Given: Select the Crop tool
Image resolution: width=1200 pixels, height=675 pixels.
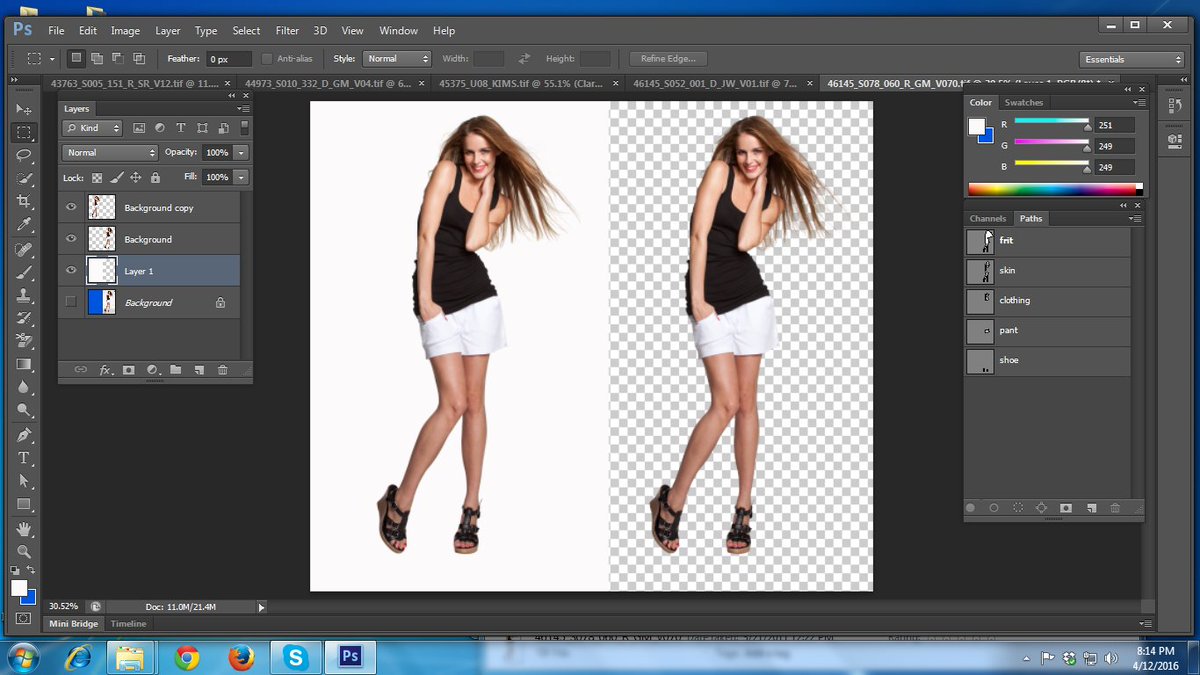Looking at the screenshot, I should [24, 201].
